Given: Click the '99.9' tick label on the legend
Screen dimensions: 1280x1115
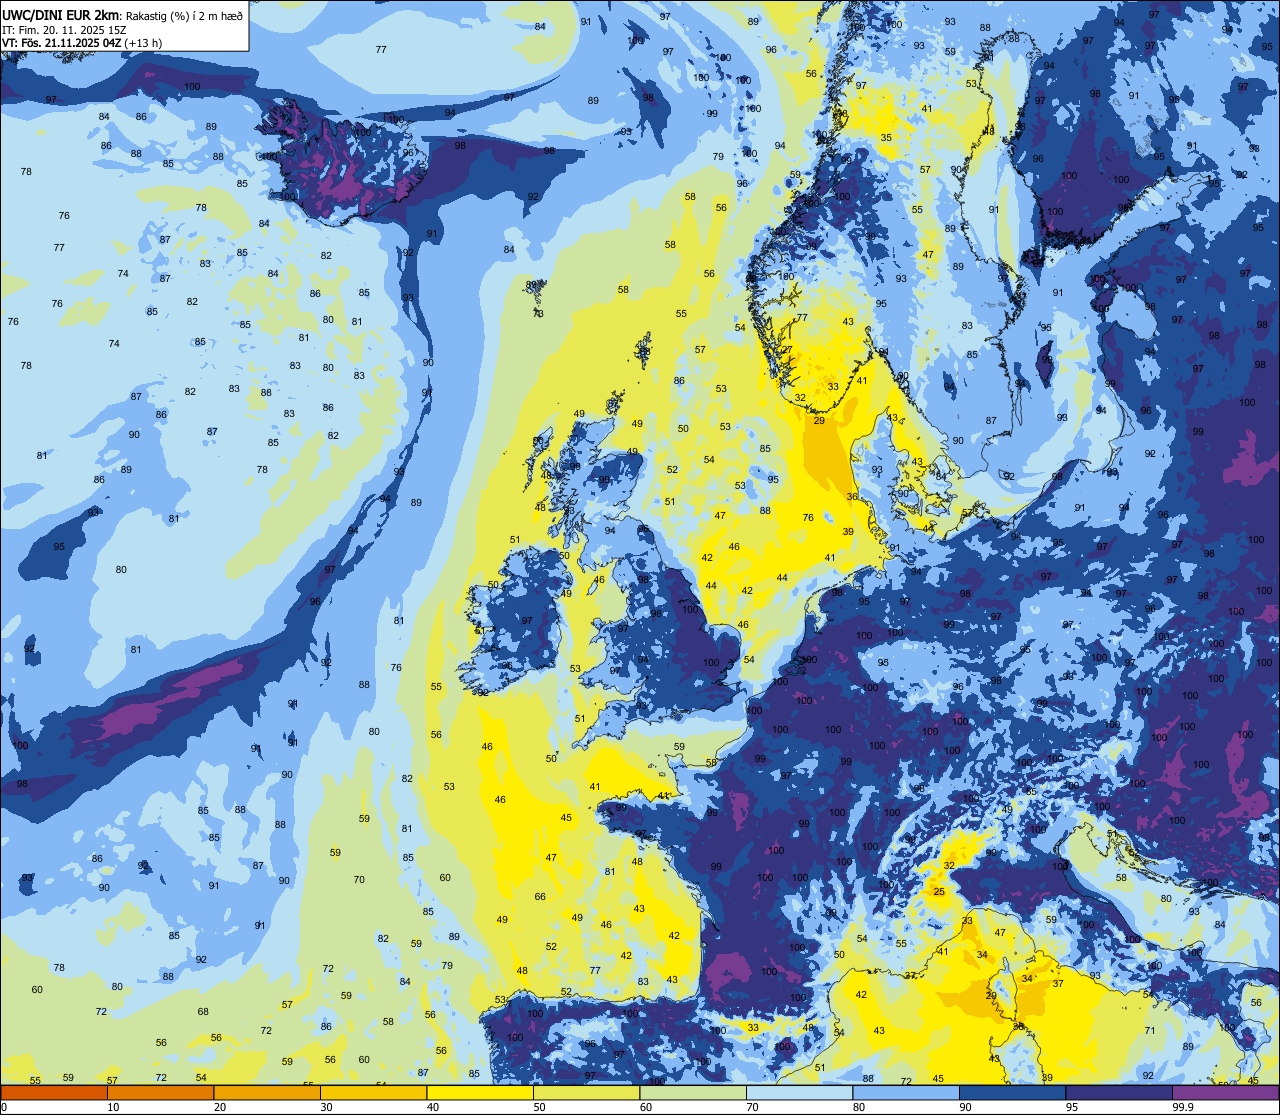Looking at the screenshot, I should (x=1183, y=1107).
